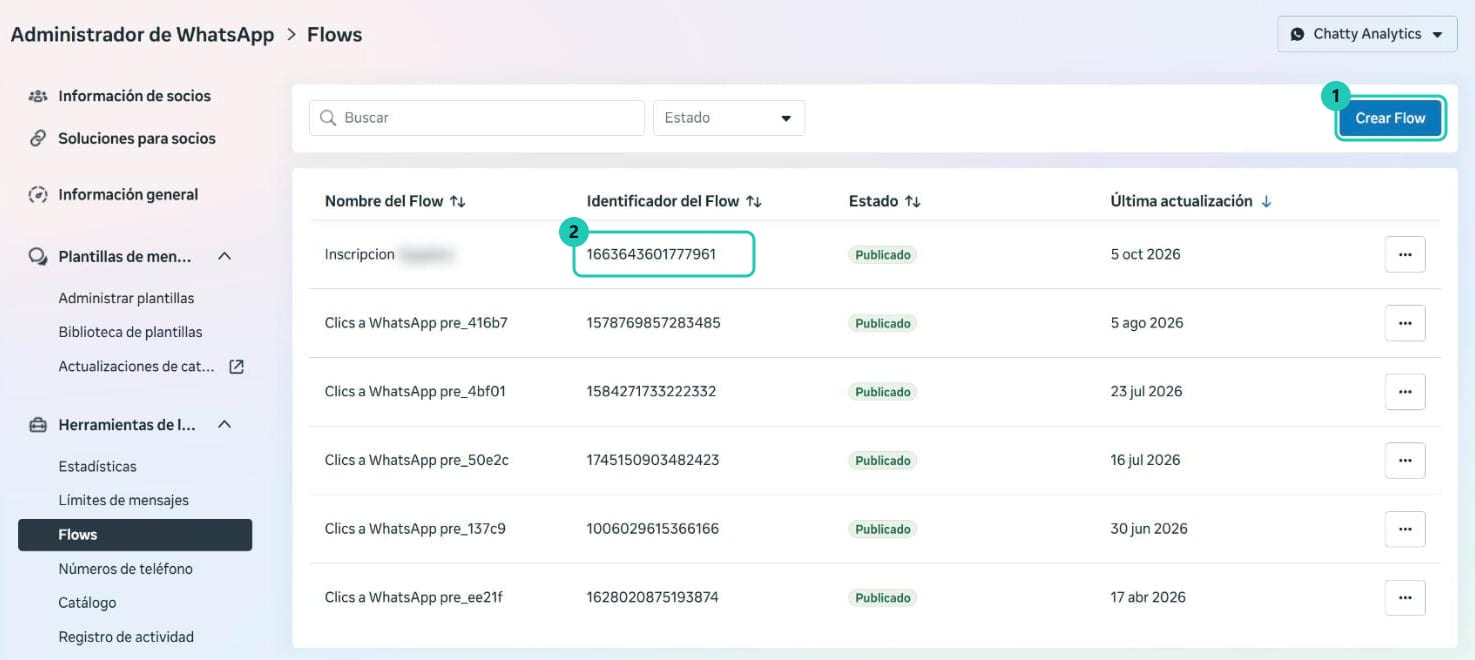Click the Soluciones para socios link icon
Screen dimensions: 1475x660
coord(38,138)
